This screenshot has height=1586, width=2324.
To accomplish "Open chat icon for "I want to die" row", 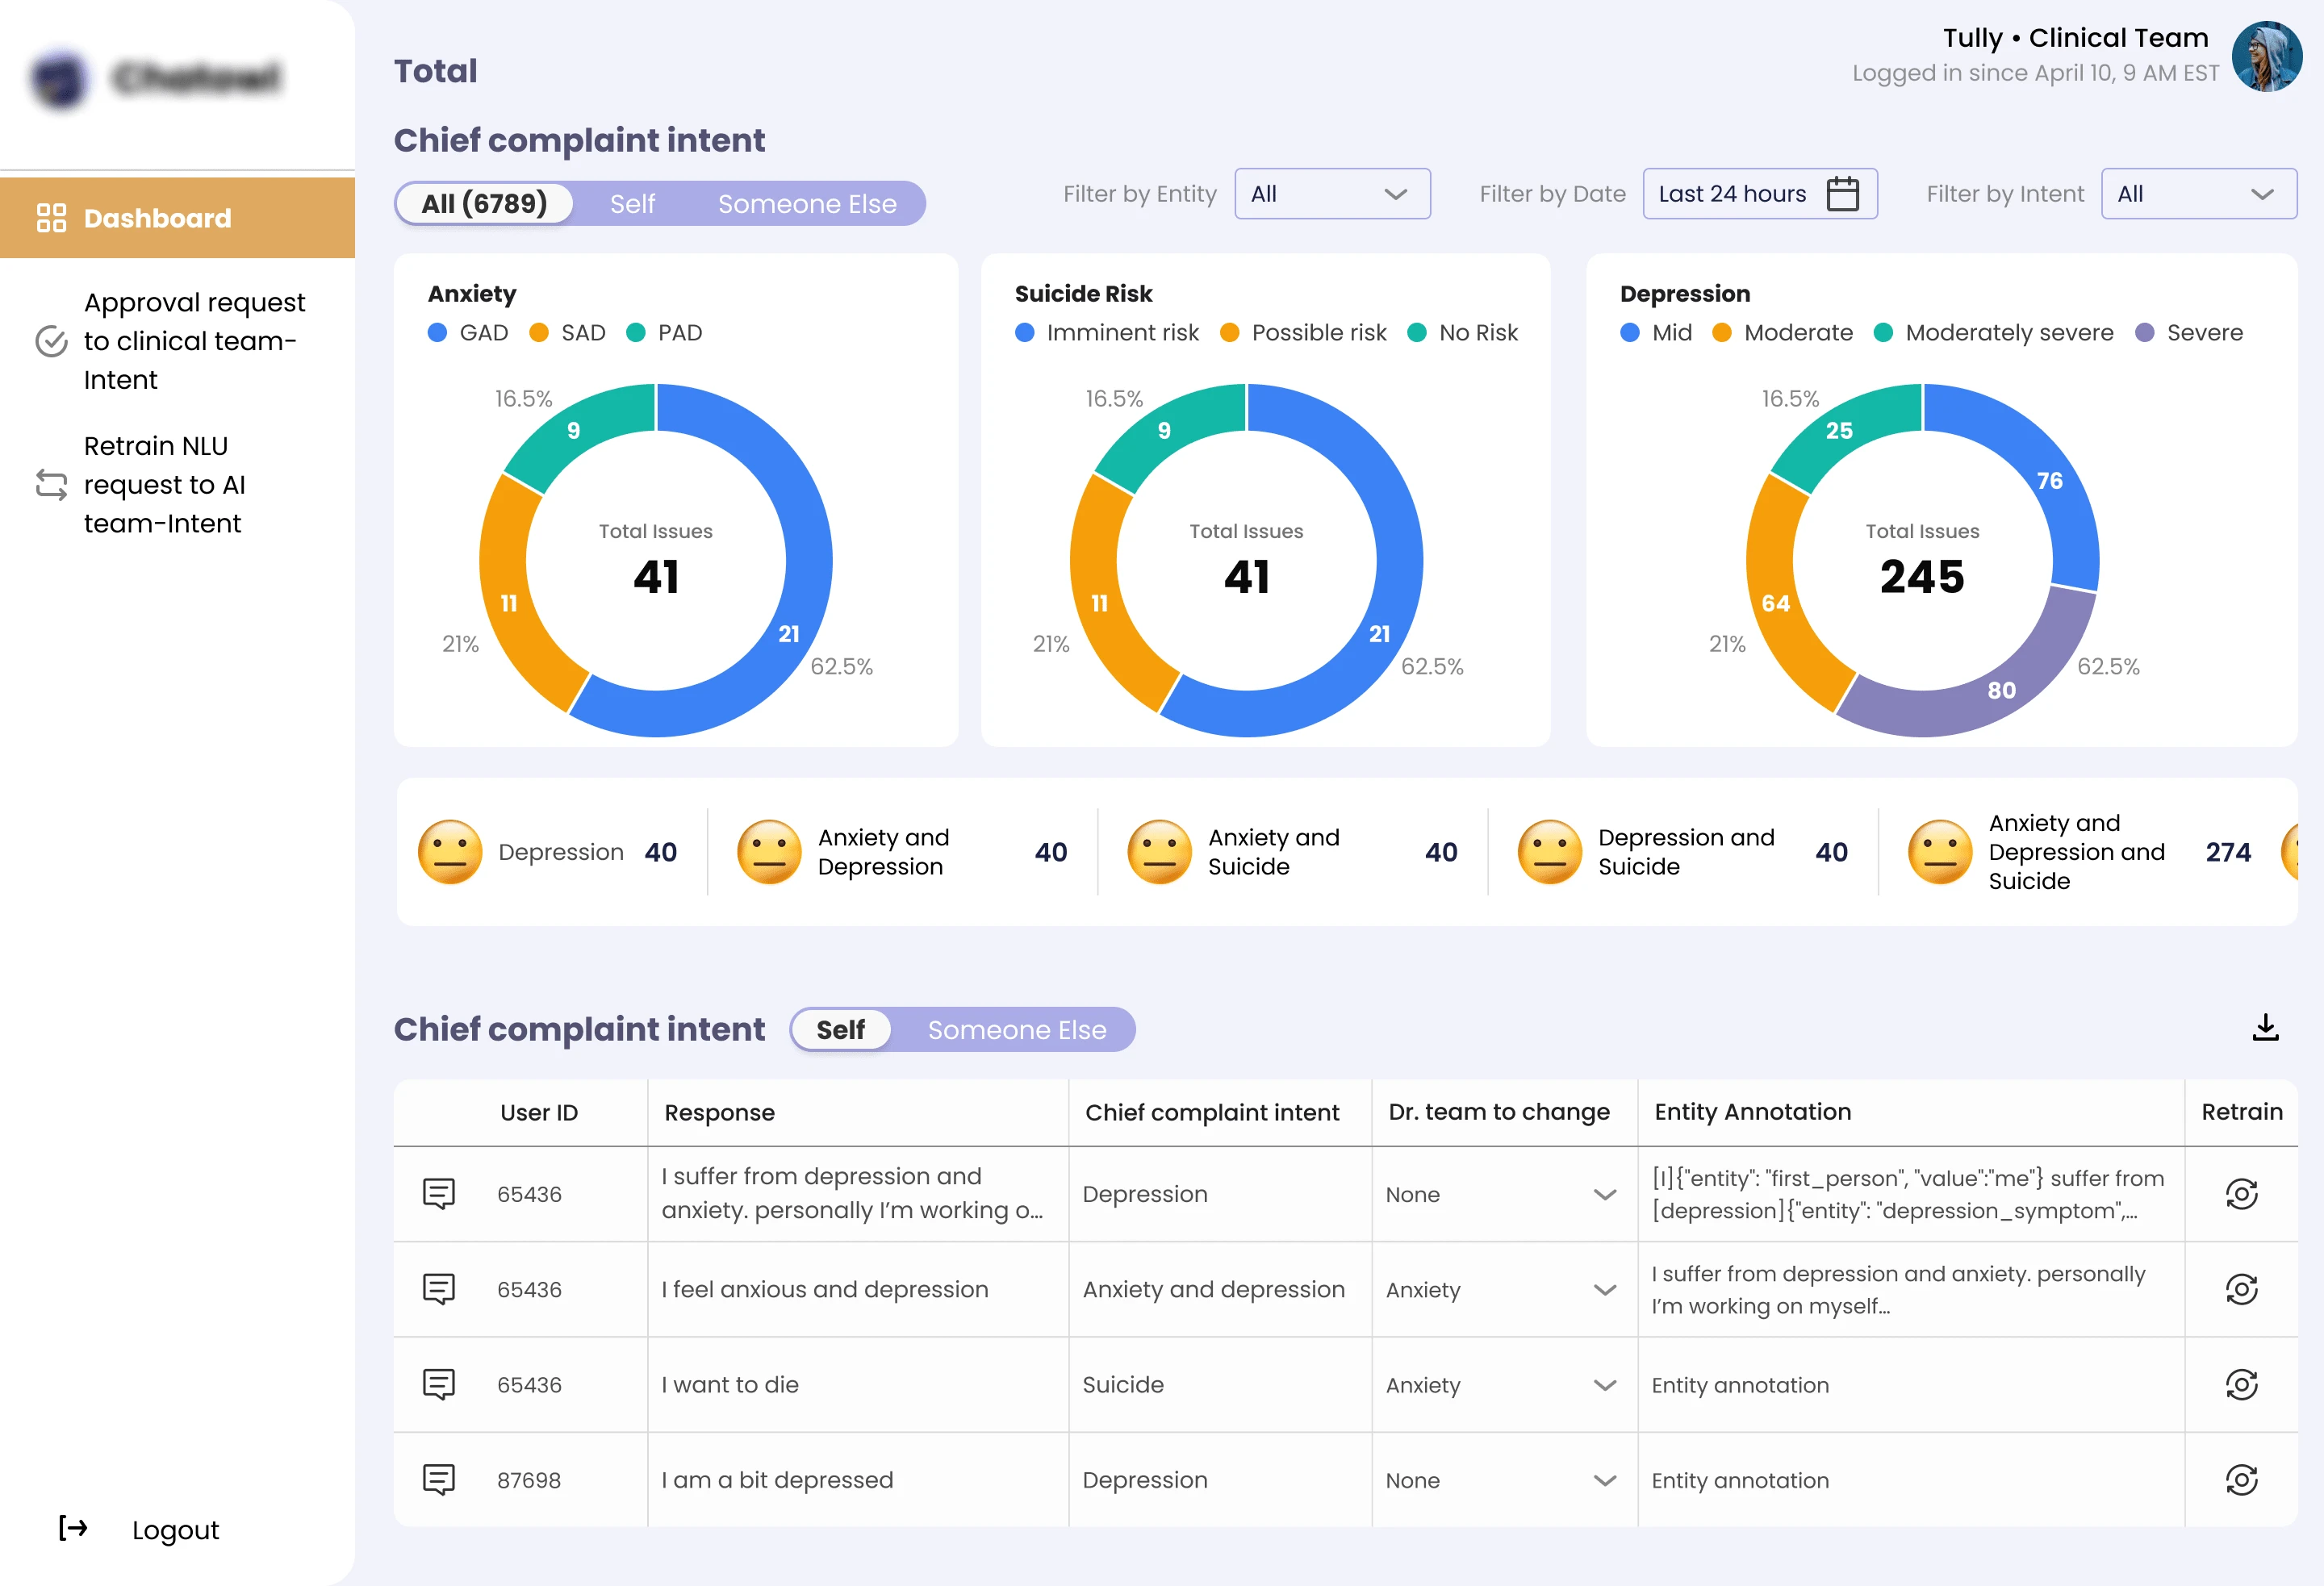I will click(439, 1385).
